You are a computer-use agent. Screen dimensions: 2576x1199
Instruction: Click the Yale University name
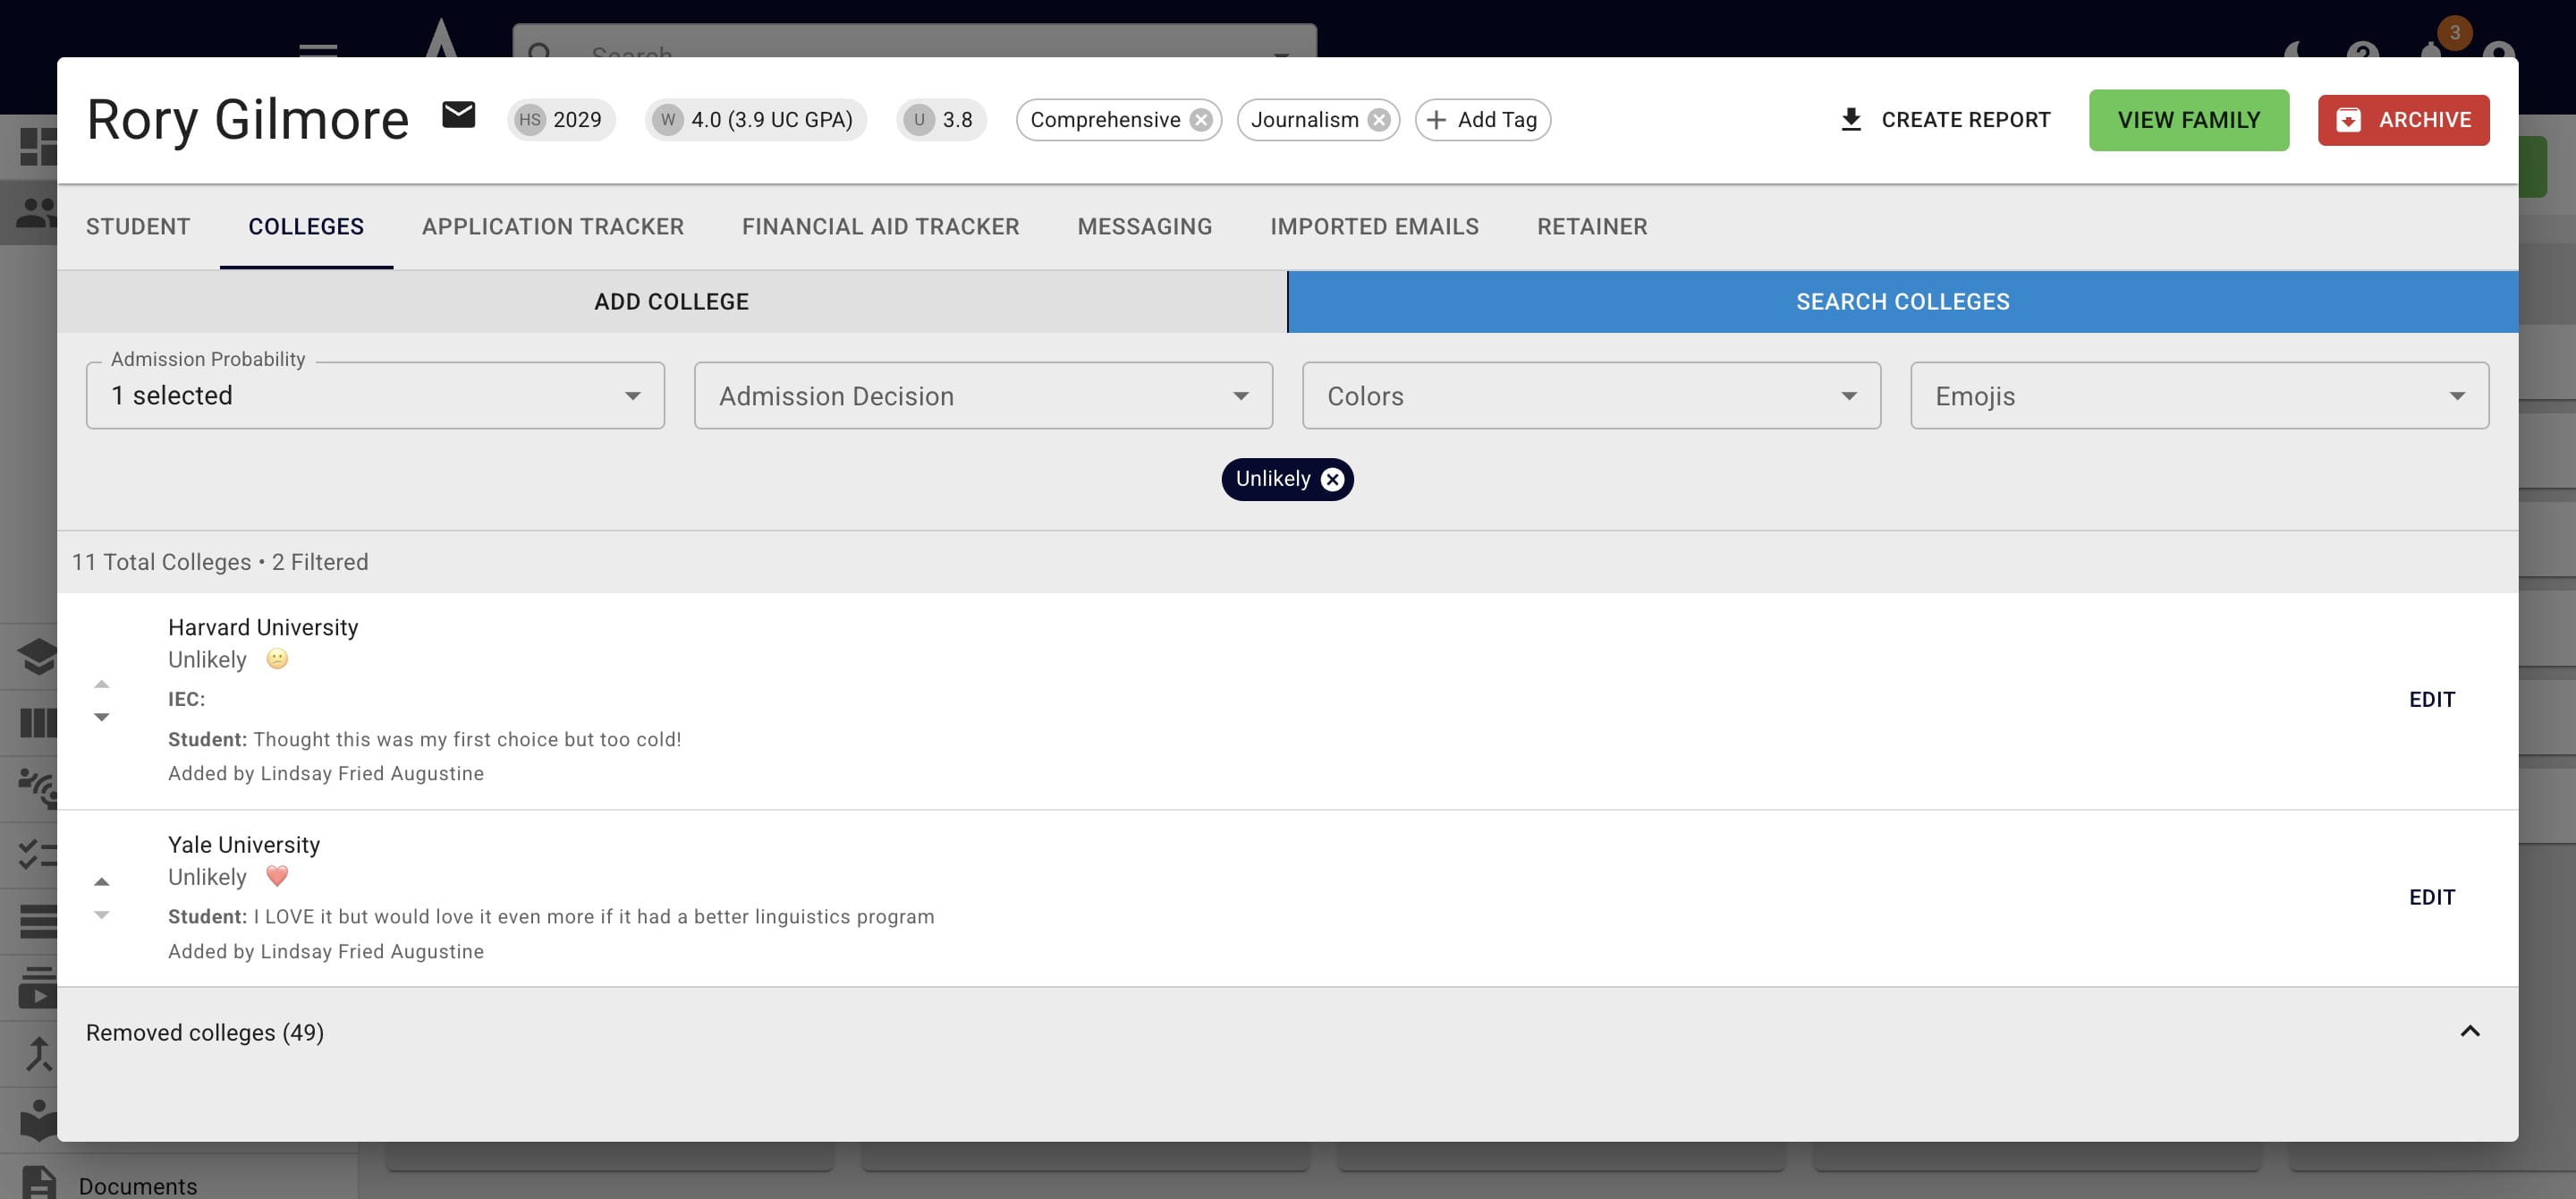(x=244, y=845)
